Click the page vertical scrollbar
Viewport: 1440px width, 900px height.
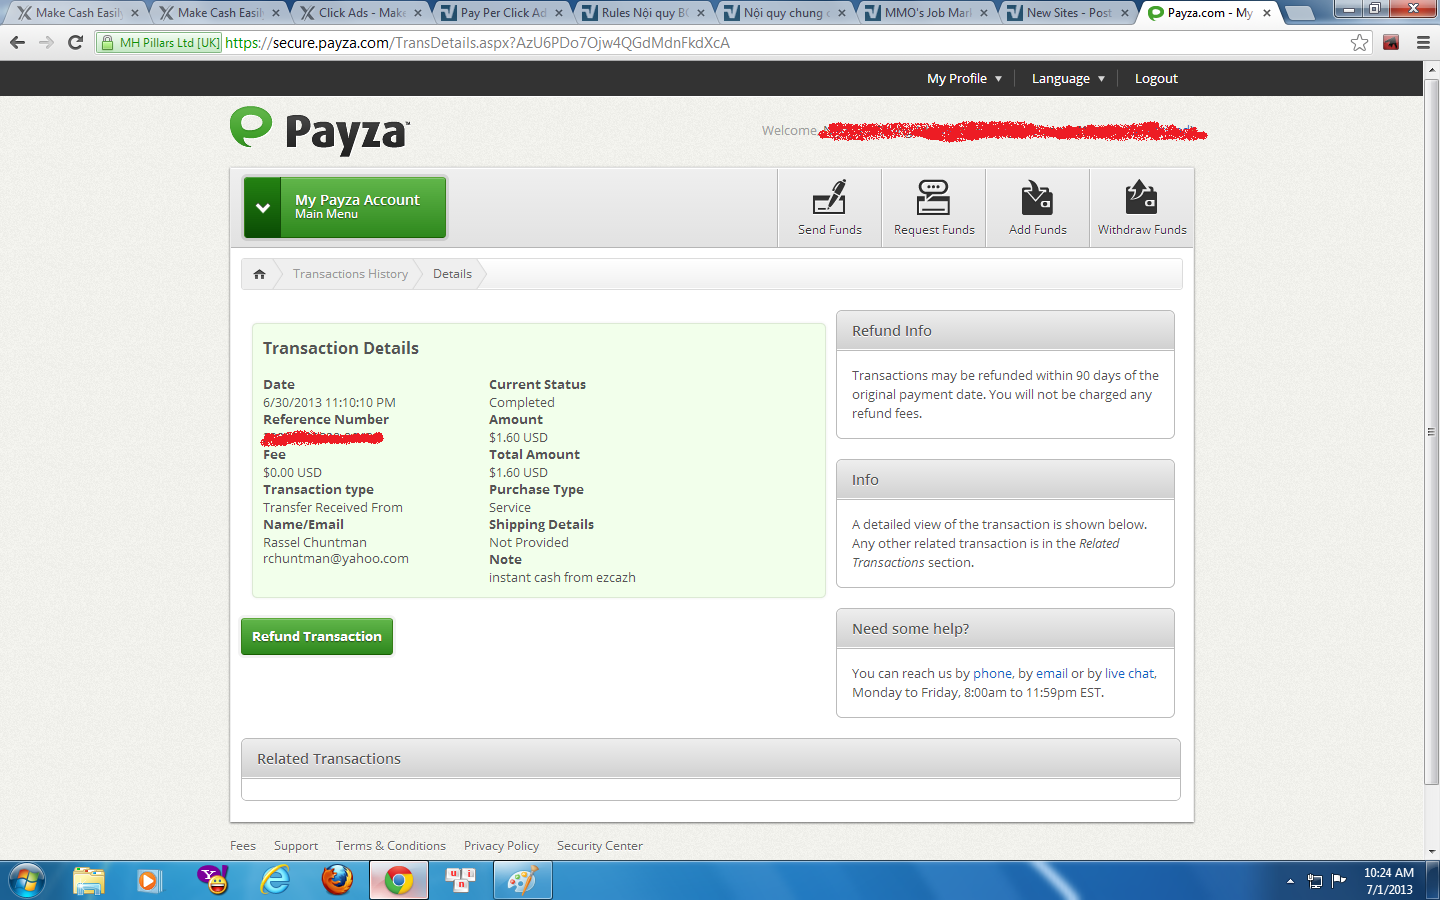coord(1431,432)
